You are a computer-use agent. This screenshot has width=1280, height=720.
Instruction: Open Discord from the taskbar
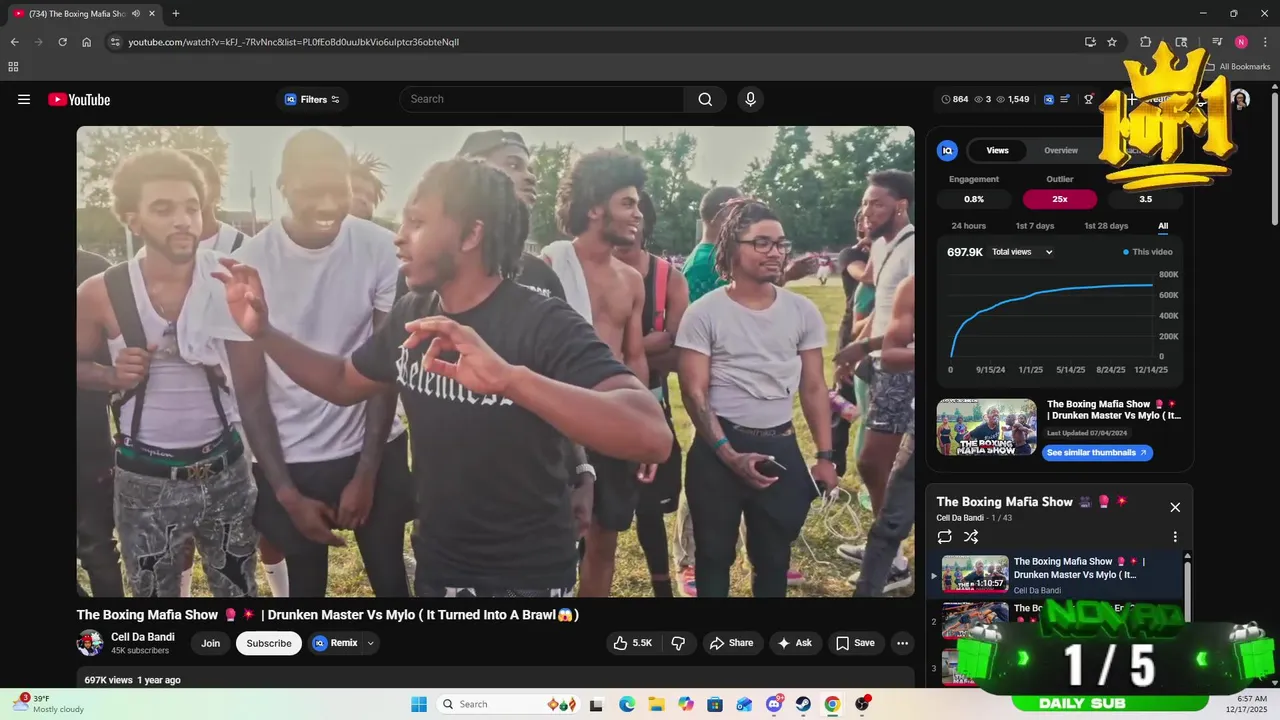click(x=774, y=704)
